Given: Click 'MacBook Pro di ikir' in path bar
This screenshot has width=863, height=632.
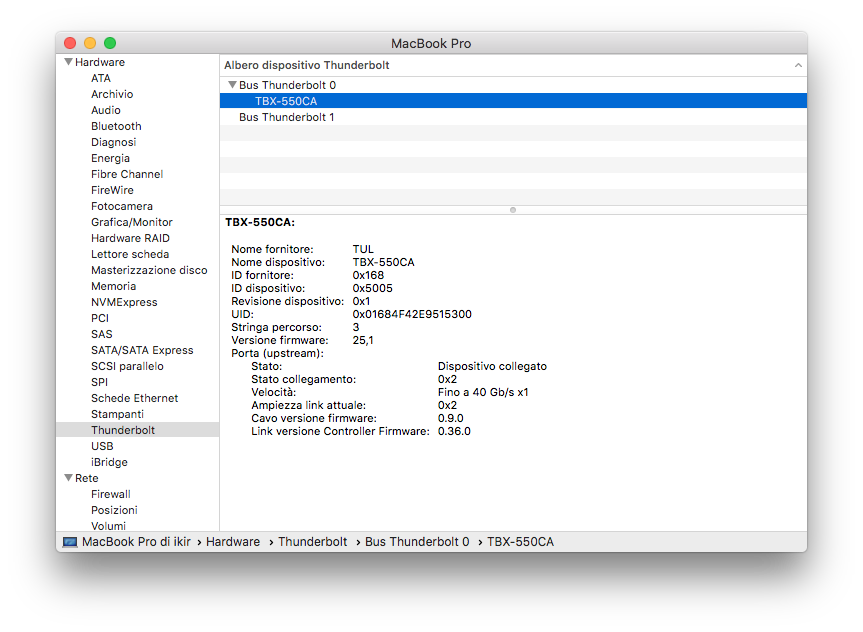Looking at the screenshot, I should 136,542.
